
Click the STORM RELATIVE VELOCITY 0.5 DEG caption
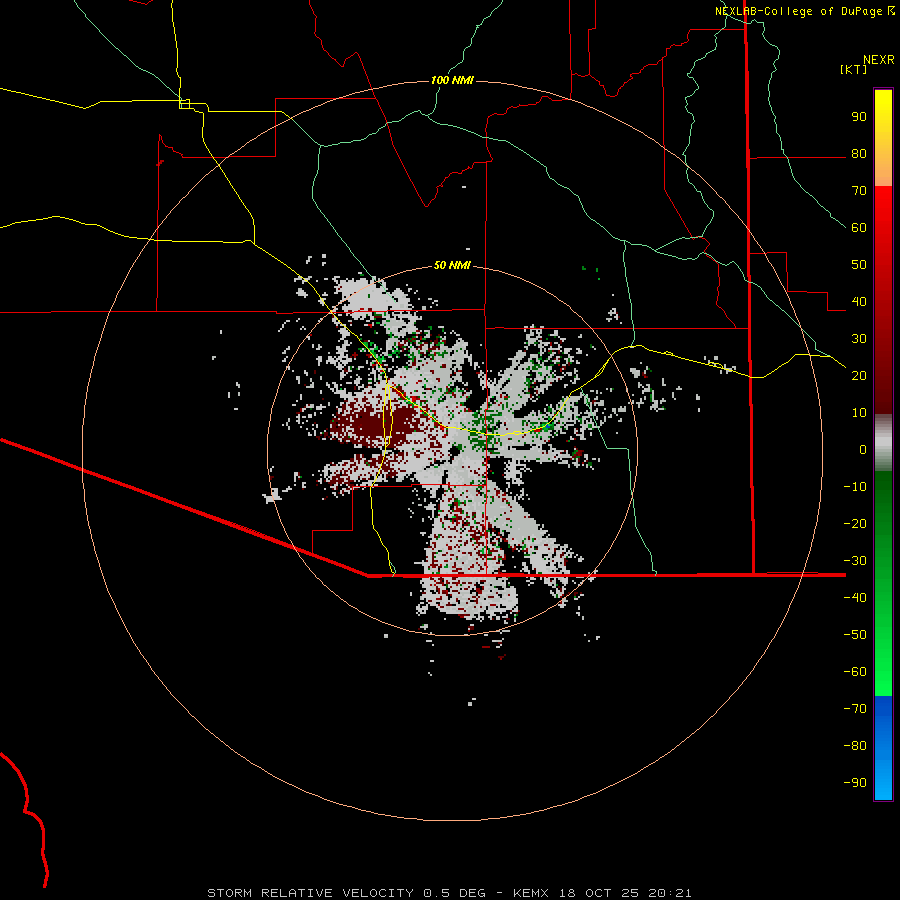coord(346,893)
